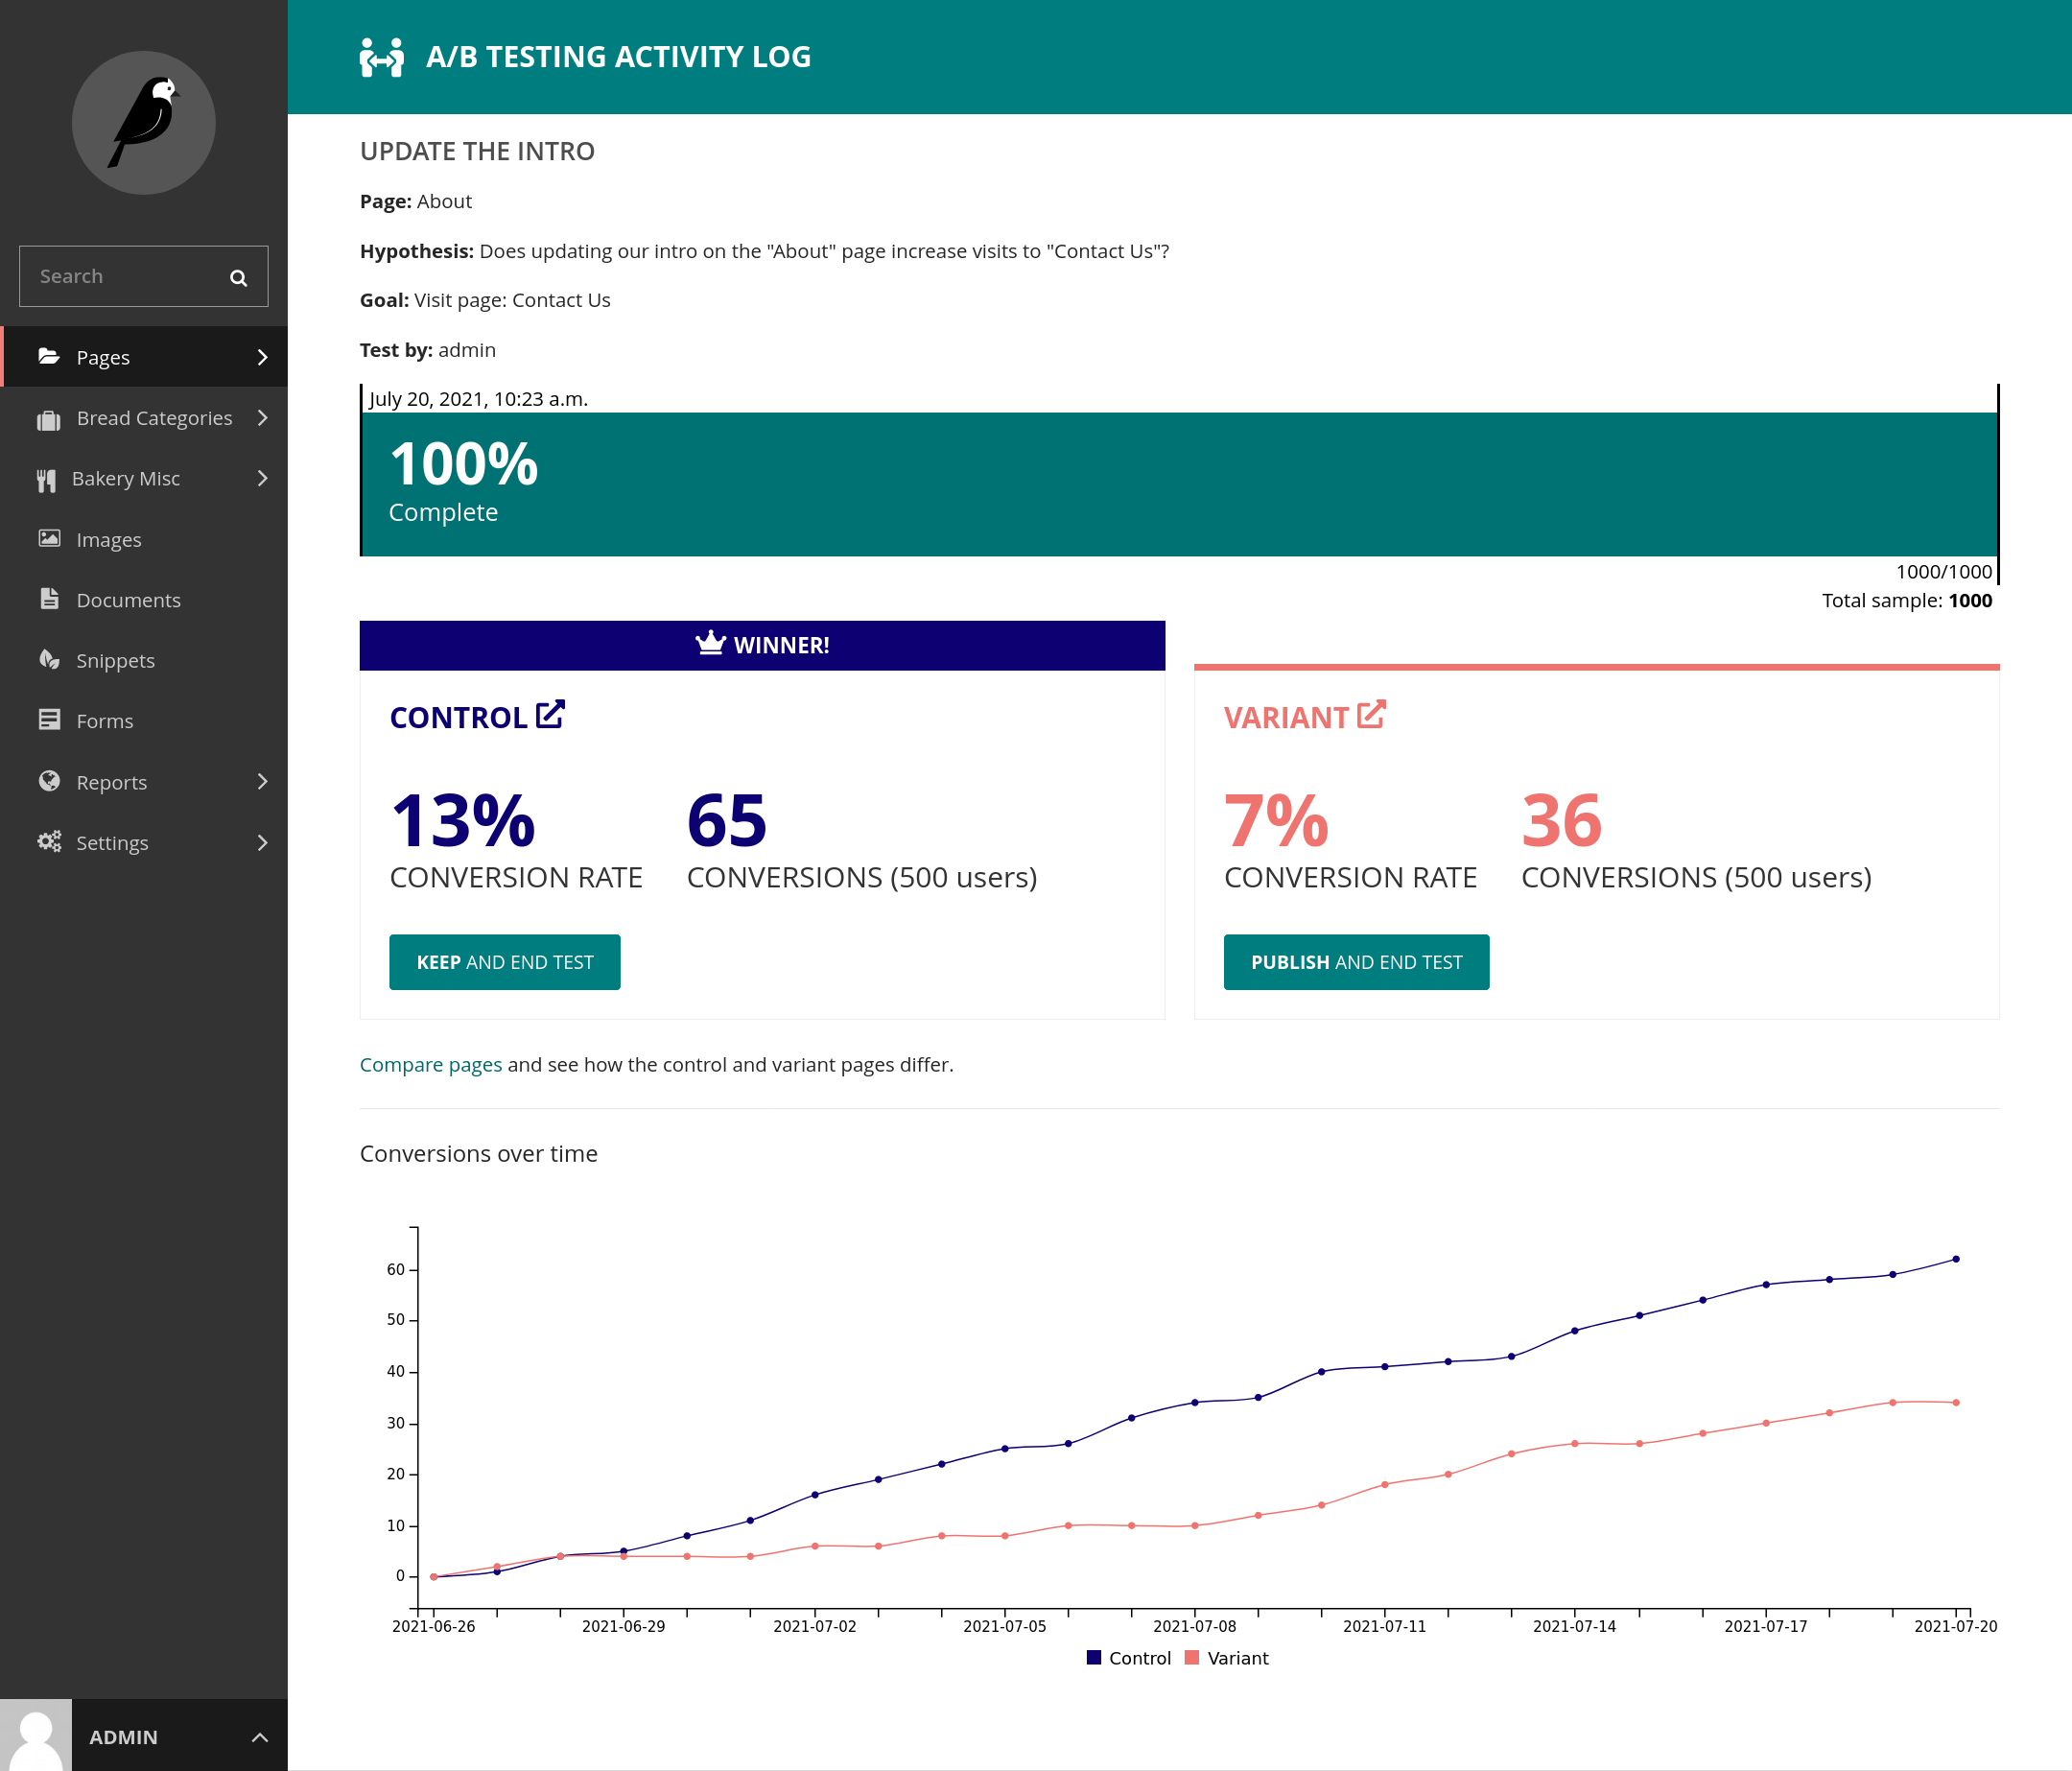The width and height of the screenshot is (2072, 1771).
Task: Click the Forms list icon
Action: (49, 720)
